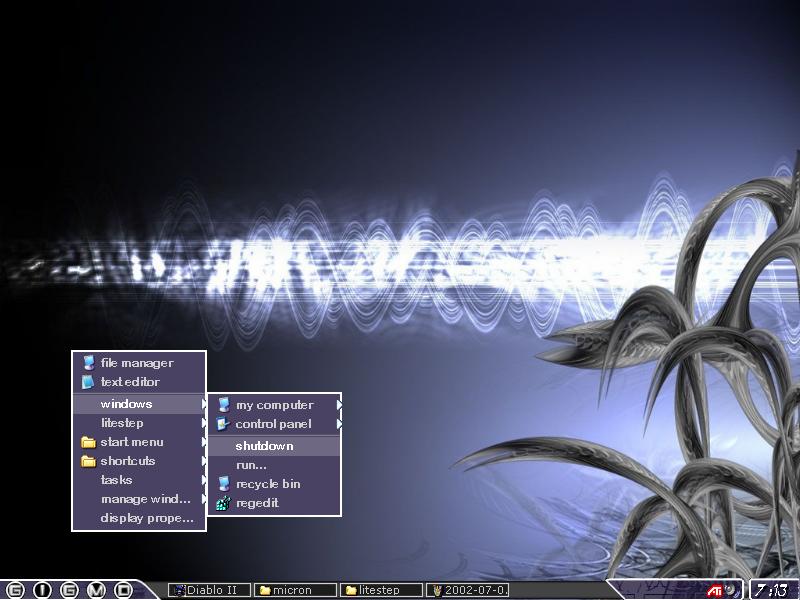
Task: Open the litestep entry in the popup menu
Action: (139, 423)
